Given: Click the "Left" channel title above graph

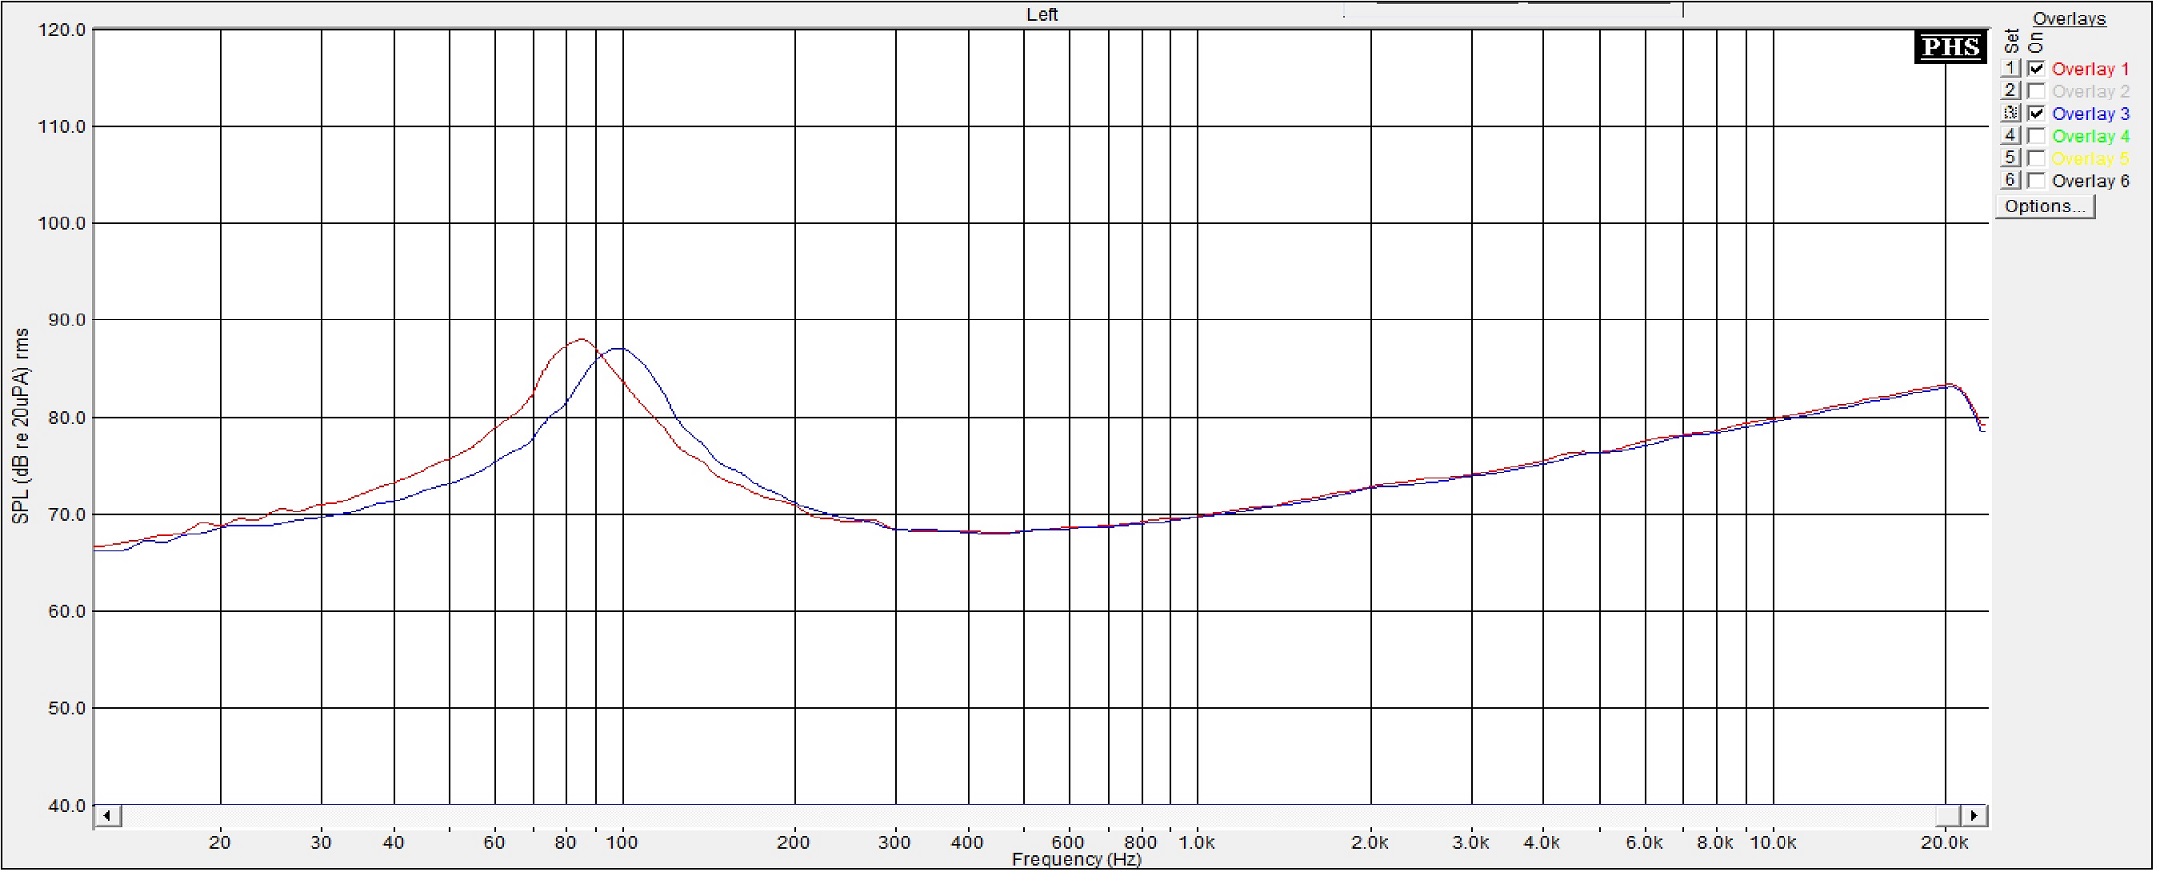Looking at the screenshot, I should tap(1042, 14).
